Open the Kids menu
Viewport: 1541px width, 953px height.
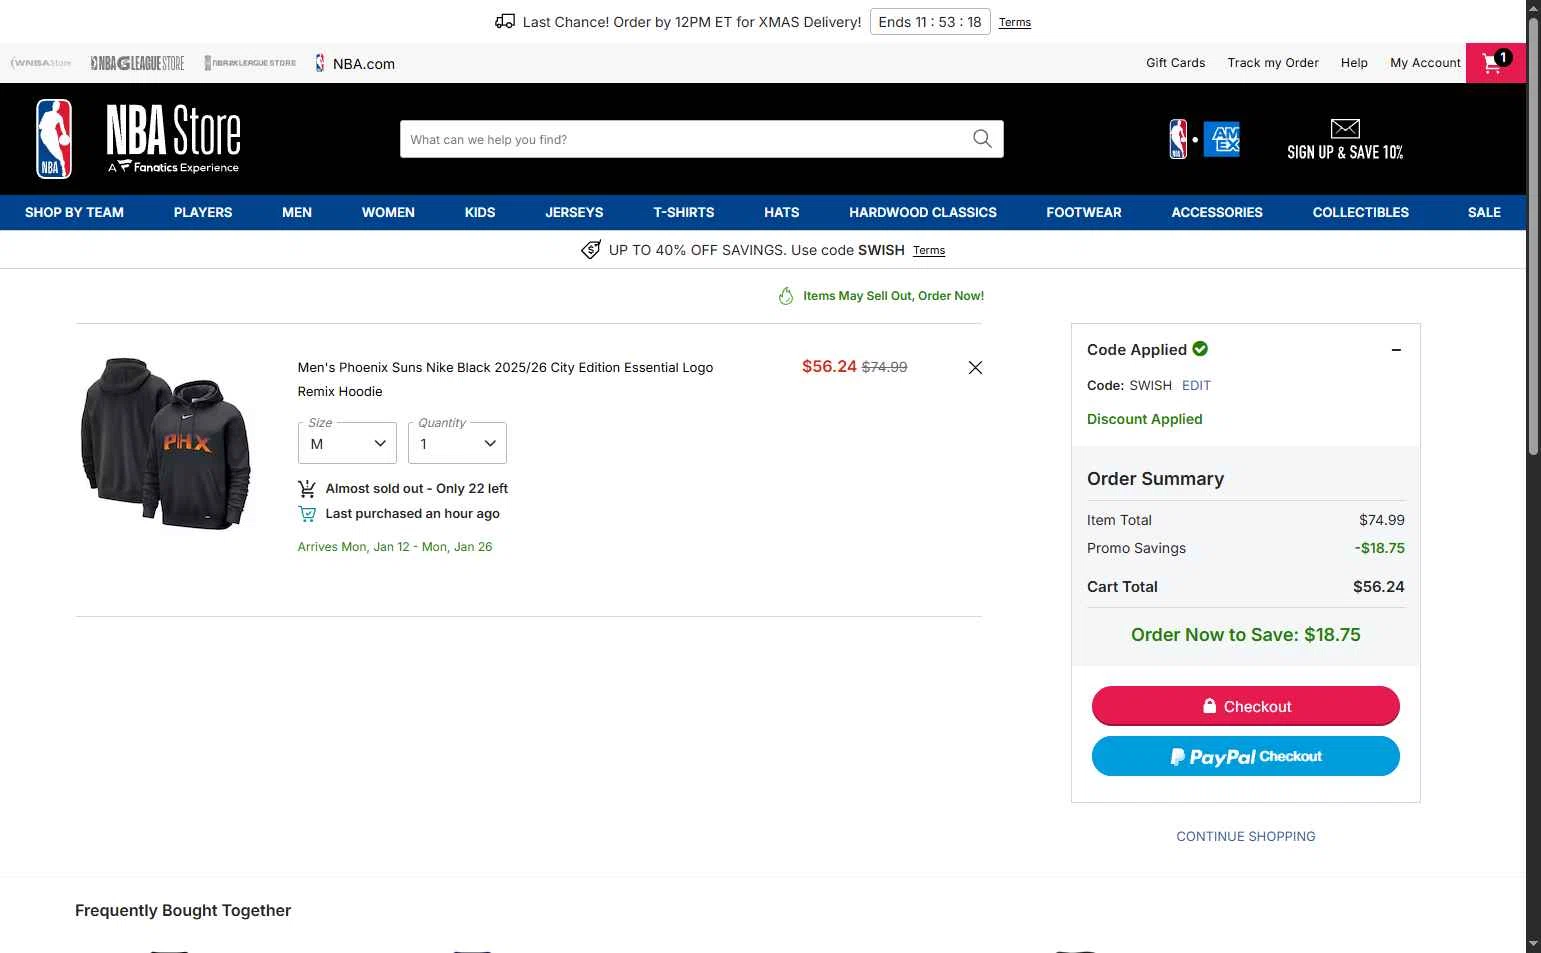(480, 212)
